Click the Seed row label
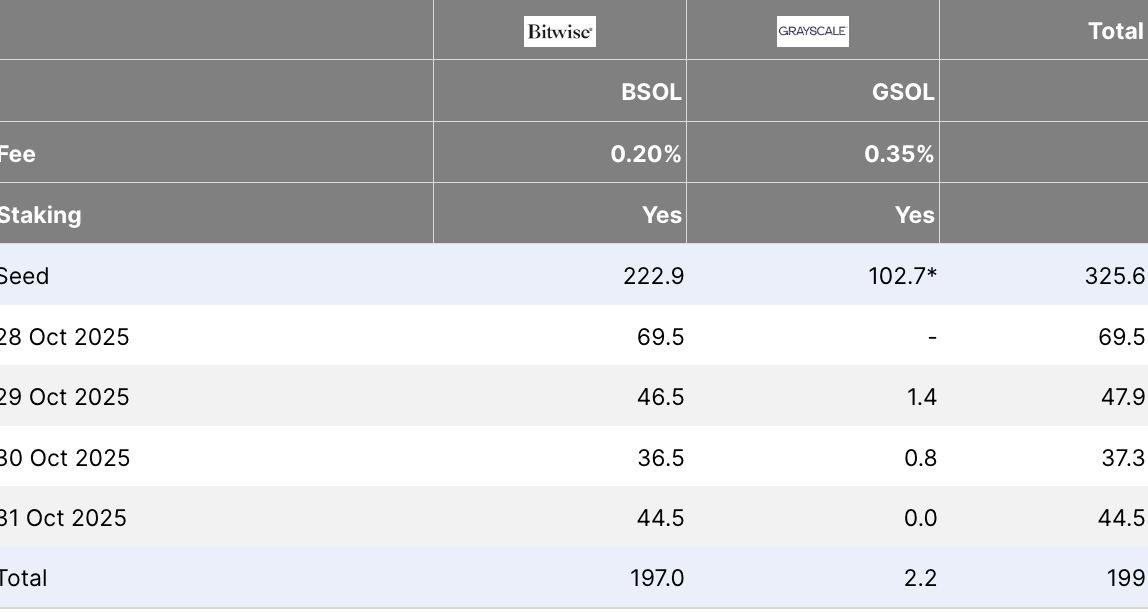The width and height of the screenshot is (1148, 612). click(24, 276)
